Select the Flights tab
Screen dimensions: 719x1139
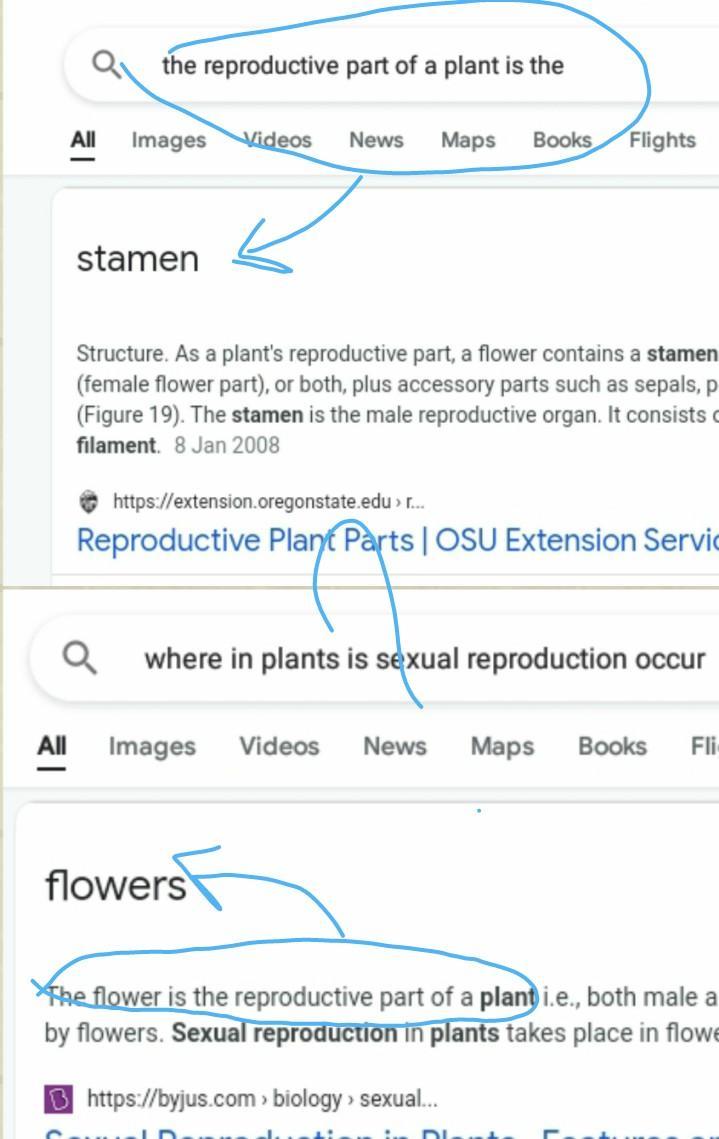click(662, 140)
